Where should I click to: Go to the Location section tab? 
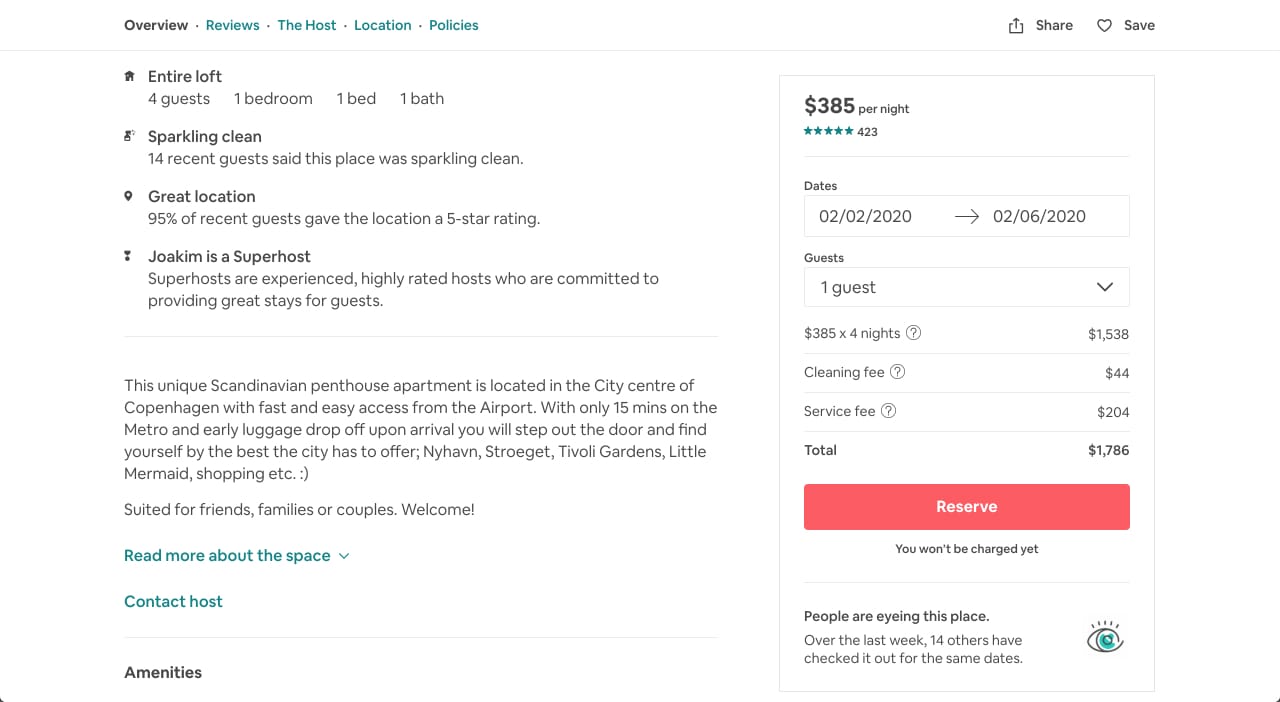[x=382, y=25]
